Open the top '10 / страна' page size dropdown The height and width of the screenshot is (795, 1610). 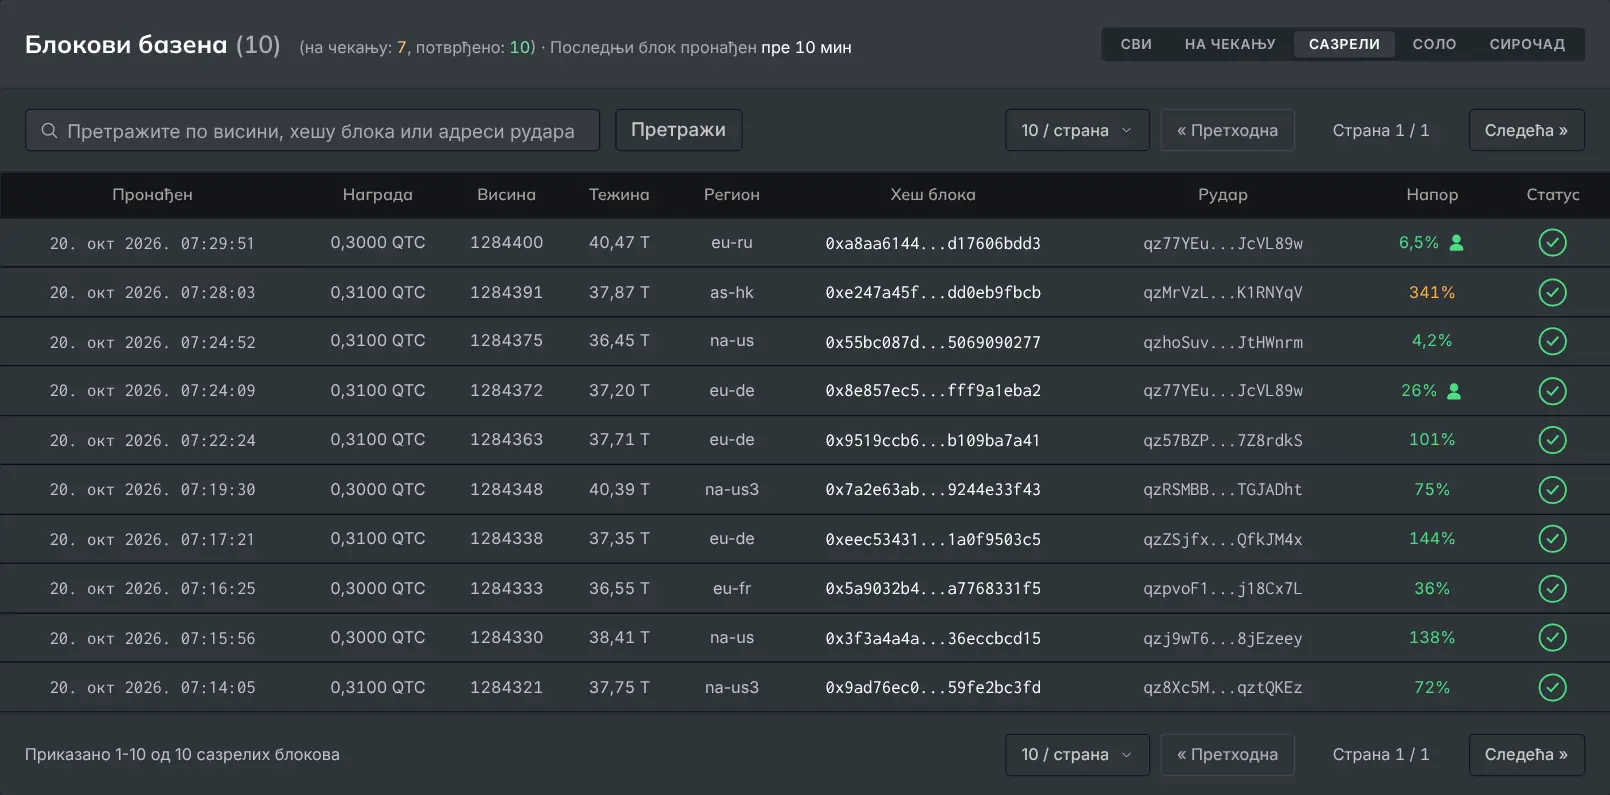point(1077,130)
